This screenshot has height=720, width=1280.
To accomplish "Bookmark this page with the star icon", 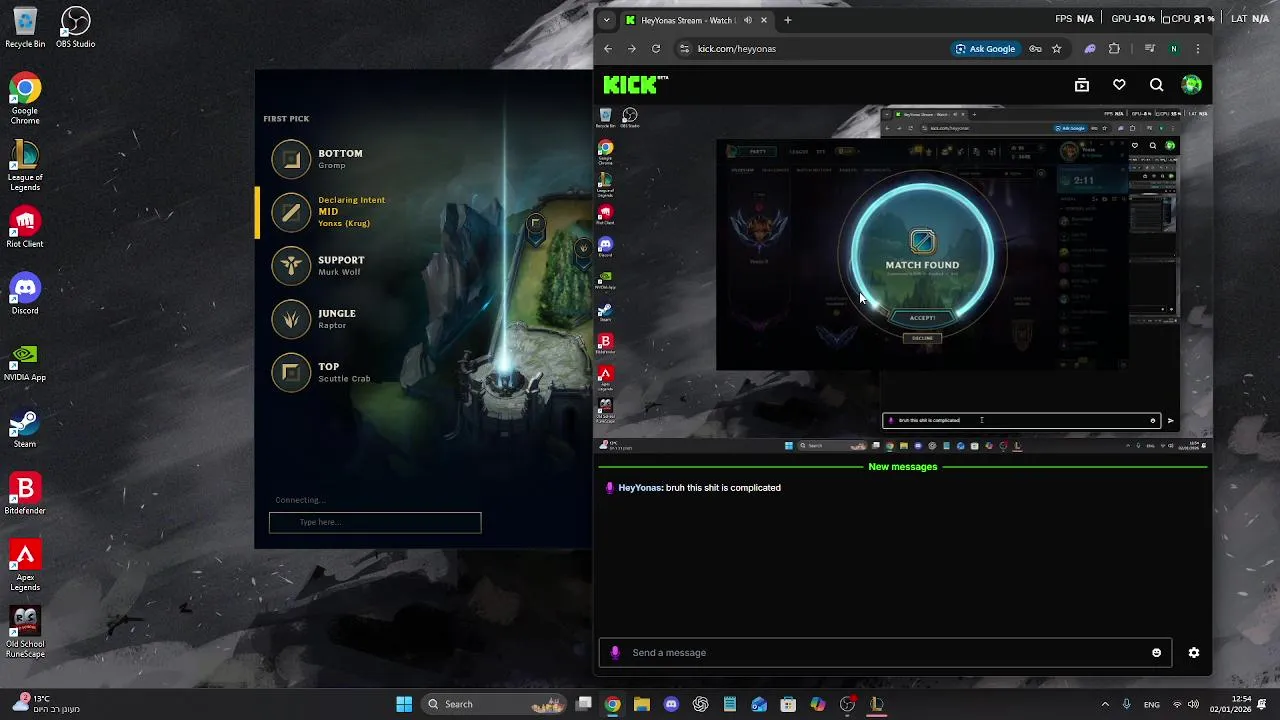I will pos(1056,48).
